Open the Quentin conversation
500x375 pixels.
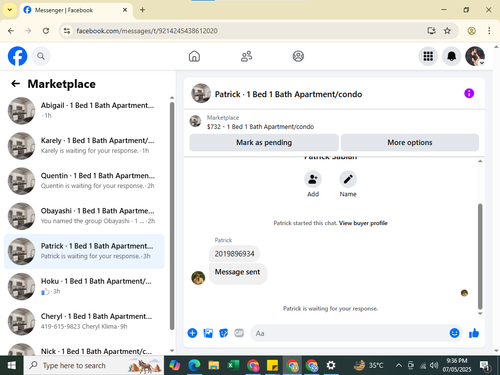click(x=84, y=181)
